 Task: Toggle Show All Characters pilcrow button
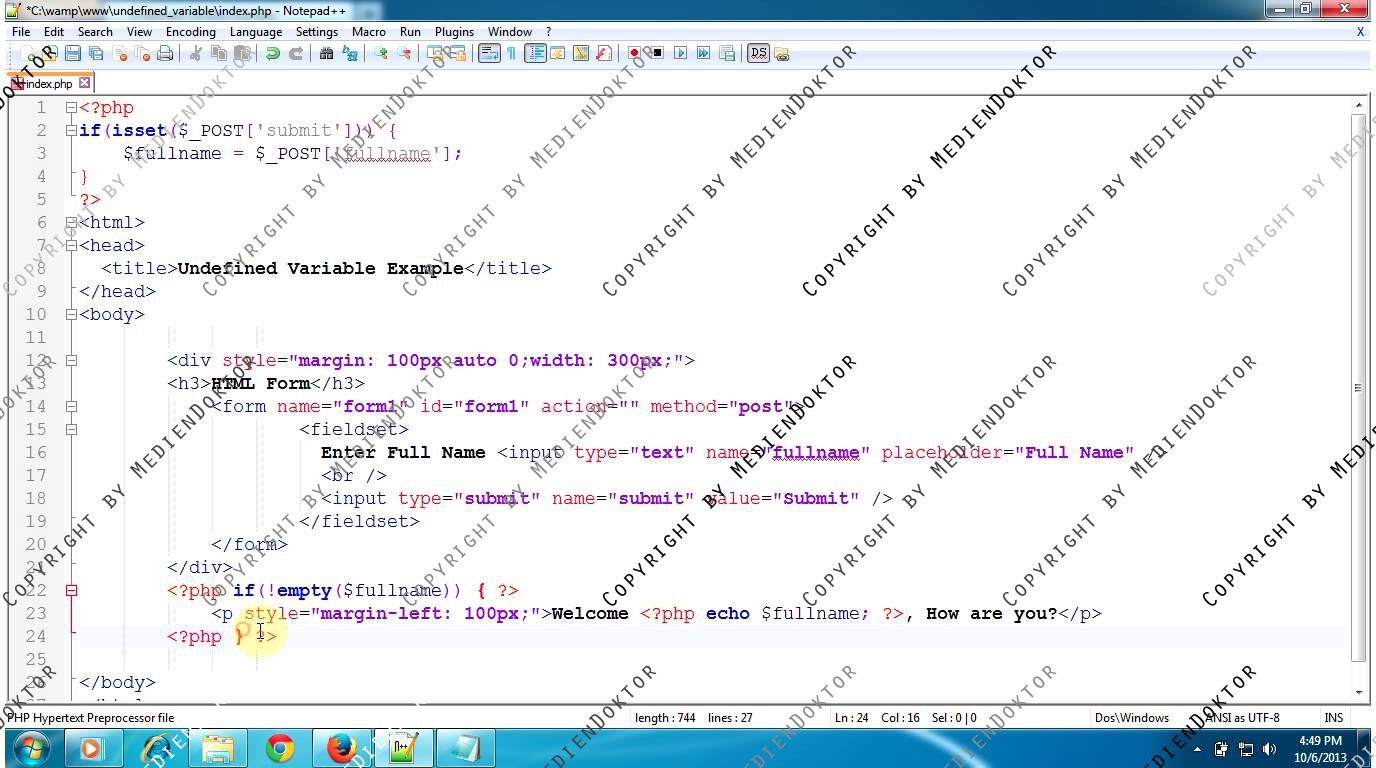click(511, 54)
